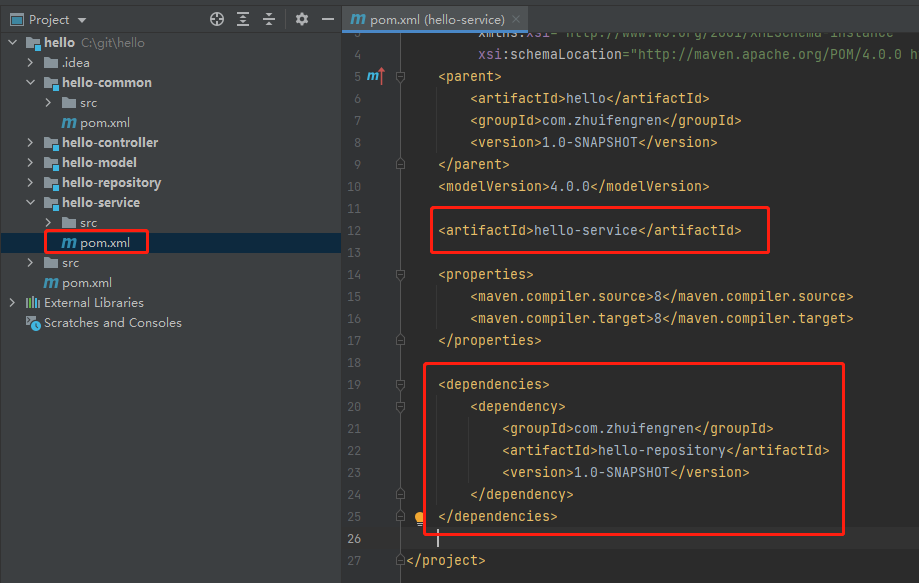Screen dimensions: 919x583
Task: Click the locate/select opened file icon
Action: pyautogui.click(x=217, y=19)
